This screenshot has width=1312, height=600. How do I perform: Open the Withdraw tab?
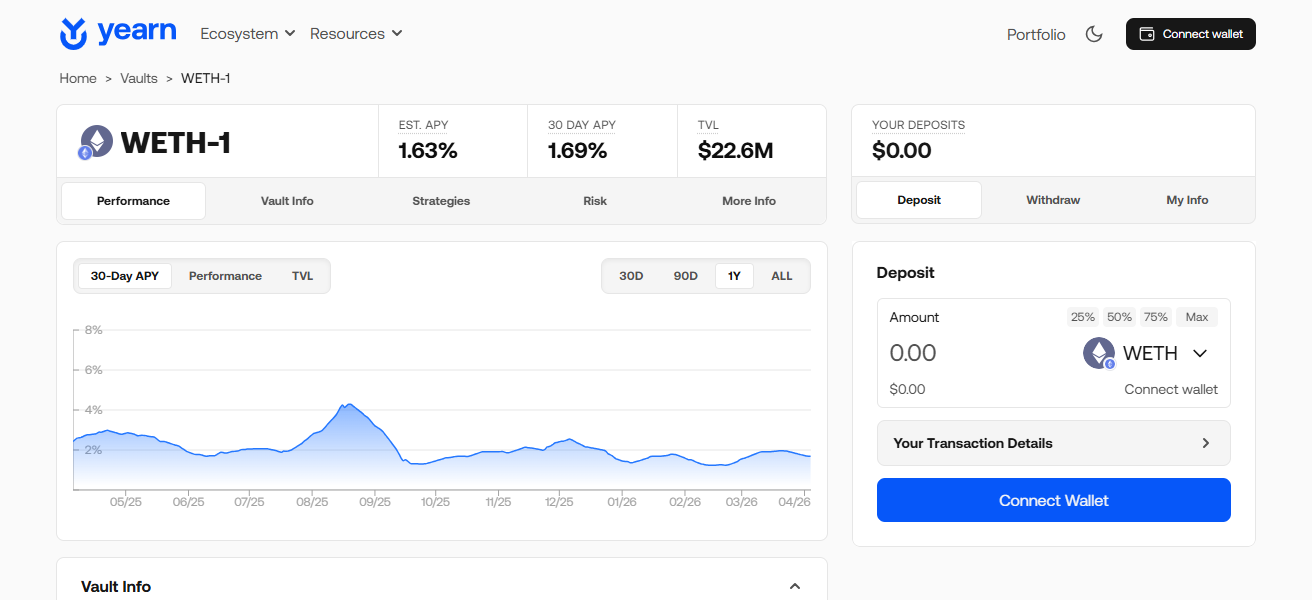[1053, 200]
